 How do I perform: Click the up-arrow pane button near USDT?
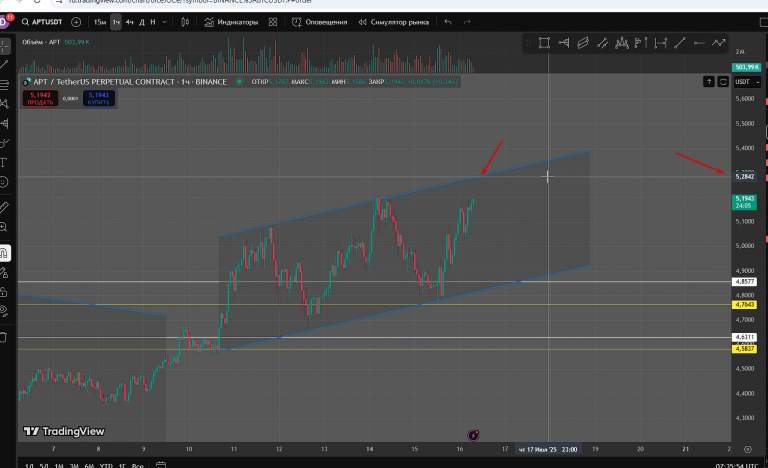(709, 82)
